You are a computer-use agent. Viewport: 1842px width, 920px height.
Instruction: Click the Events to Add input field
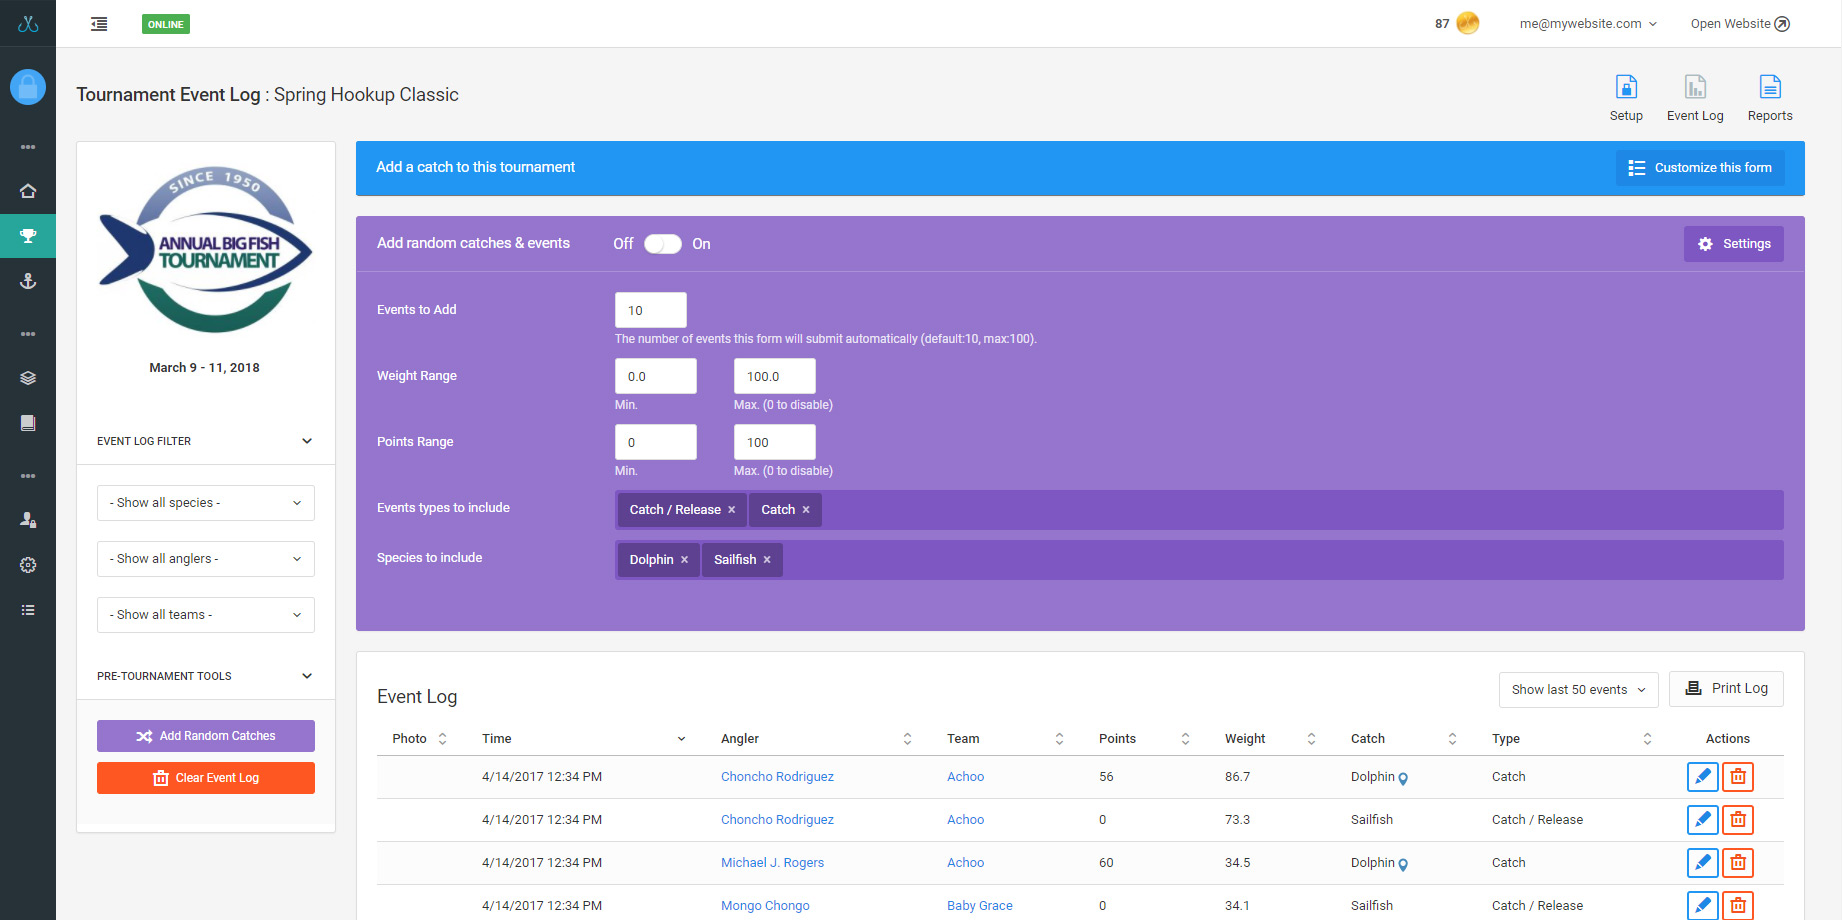coord(651,310)
